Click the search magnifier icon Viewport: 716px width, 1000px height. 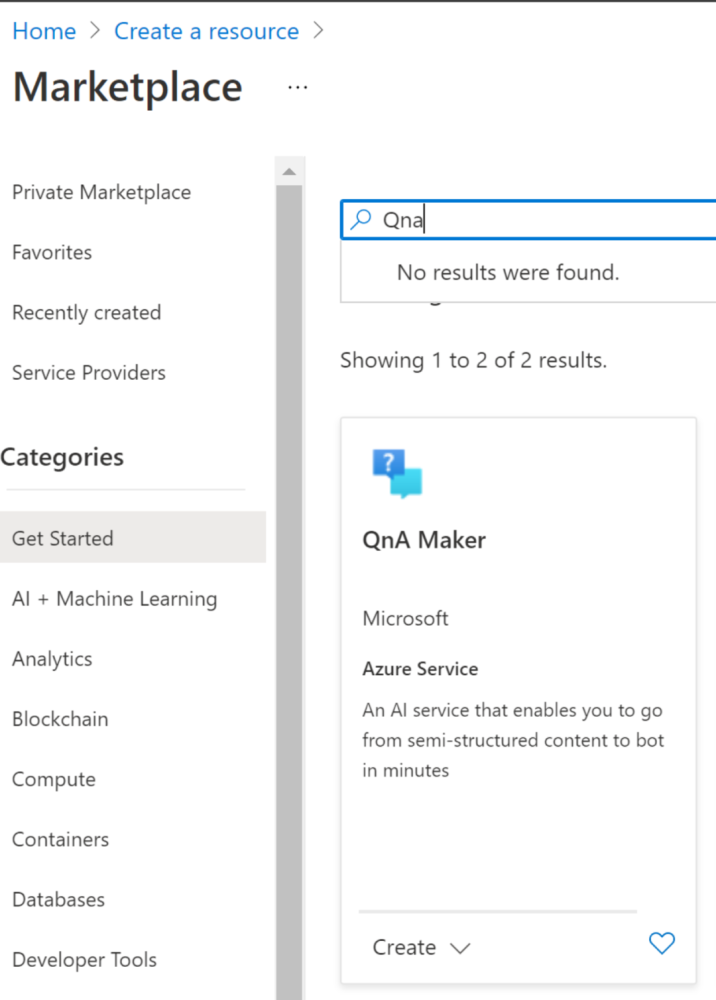(361, 219)
